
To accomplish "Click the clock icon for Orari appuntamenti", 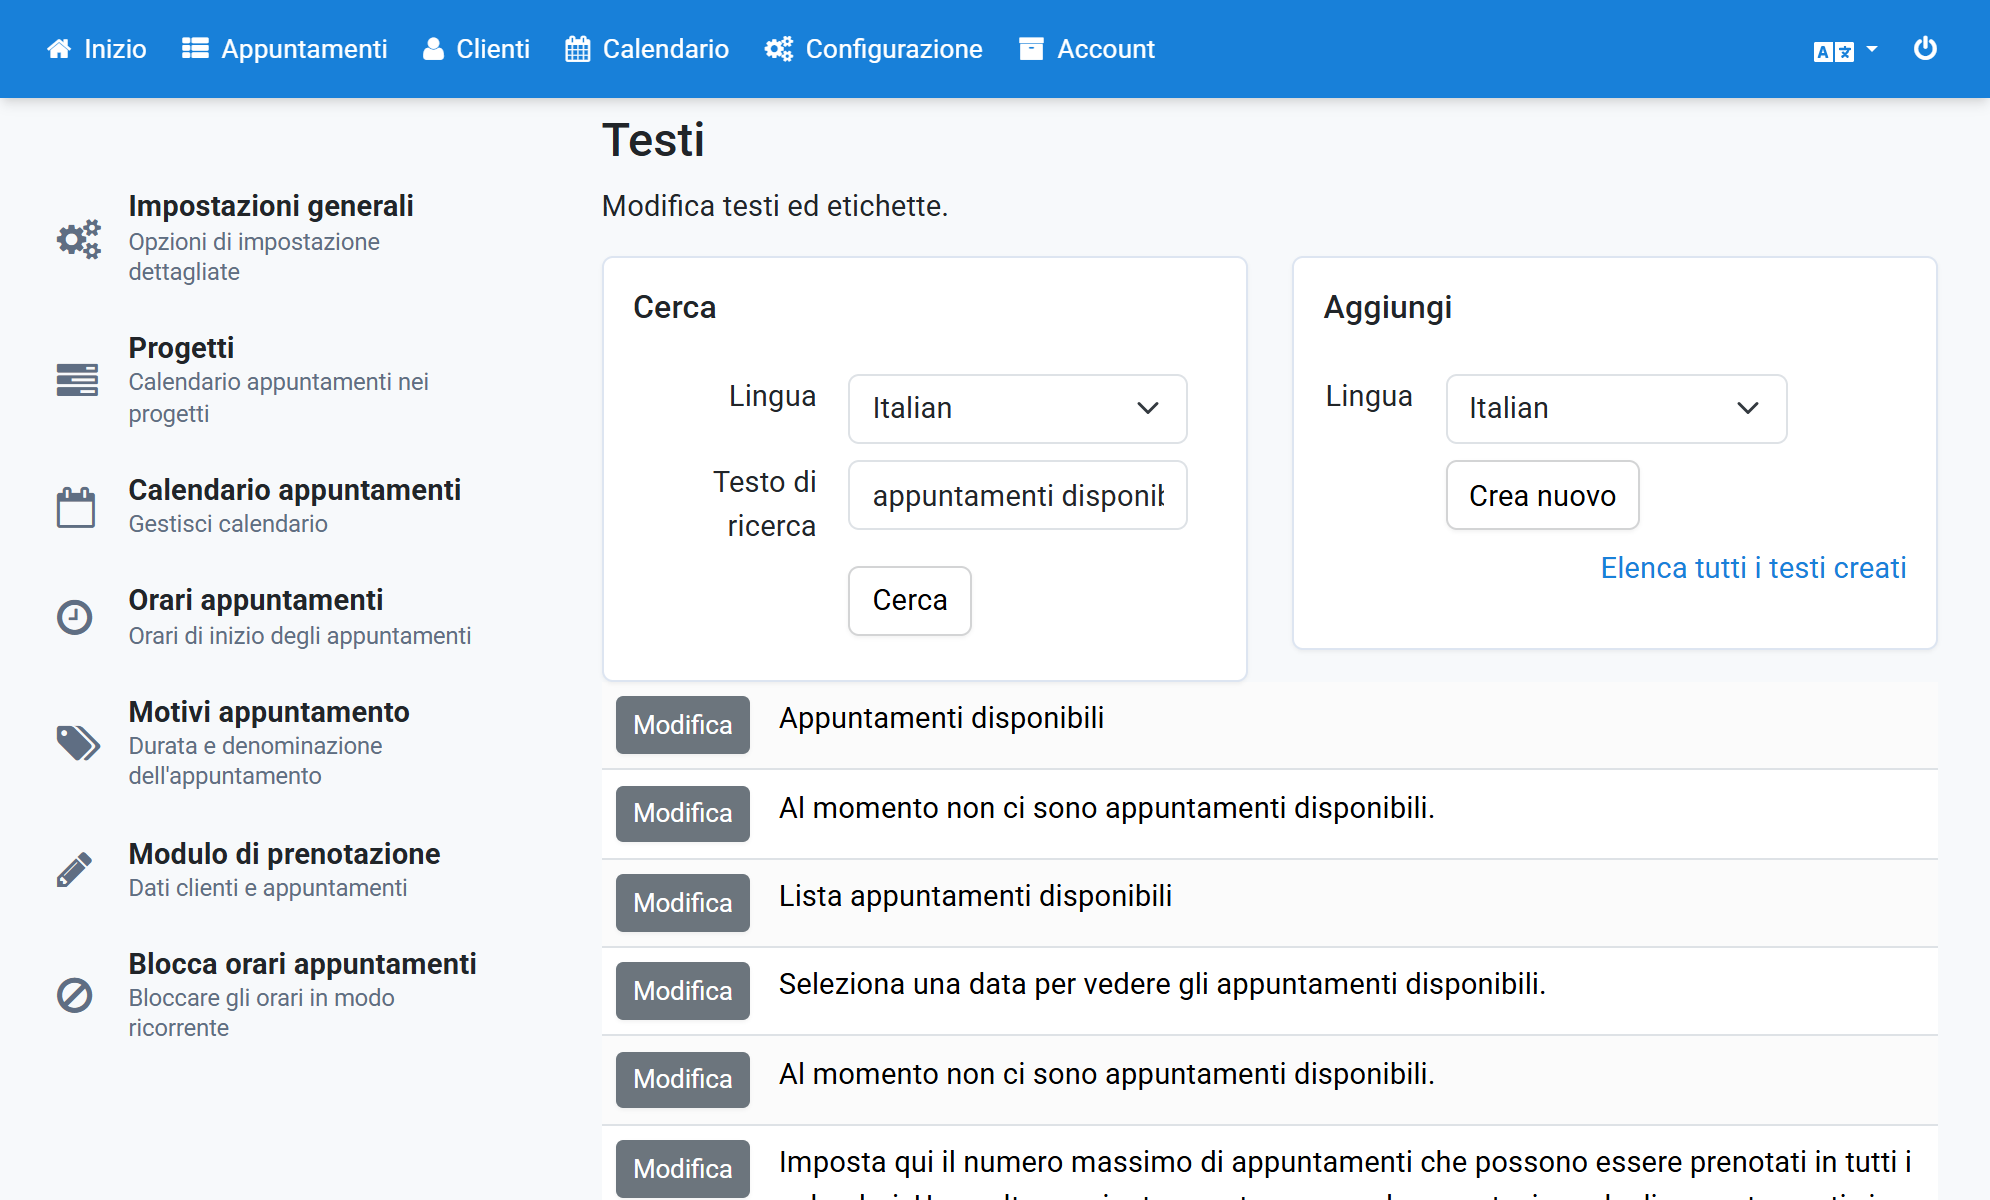I will click(75, 617).
